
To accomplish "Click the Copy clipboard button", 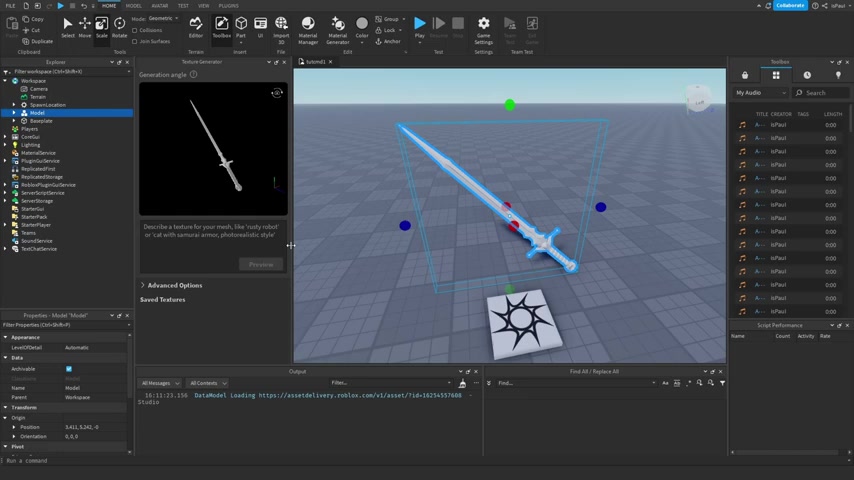I will (x=33, y=19).
